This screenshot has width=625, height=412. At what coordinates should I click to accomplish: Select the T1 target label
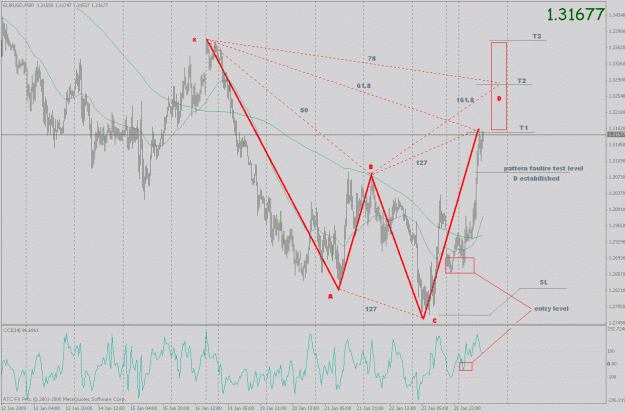coord(524,128)
